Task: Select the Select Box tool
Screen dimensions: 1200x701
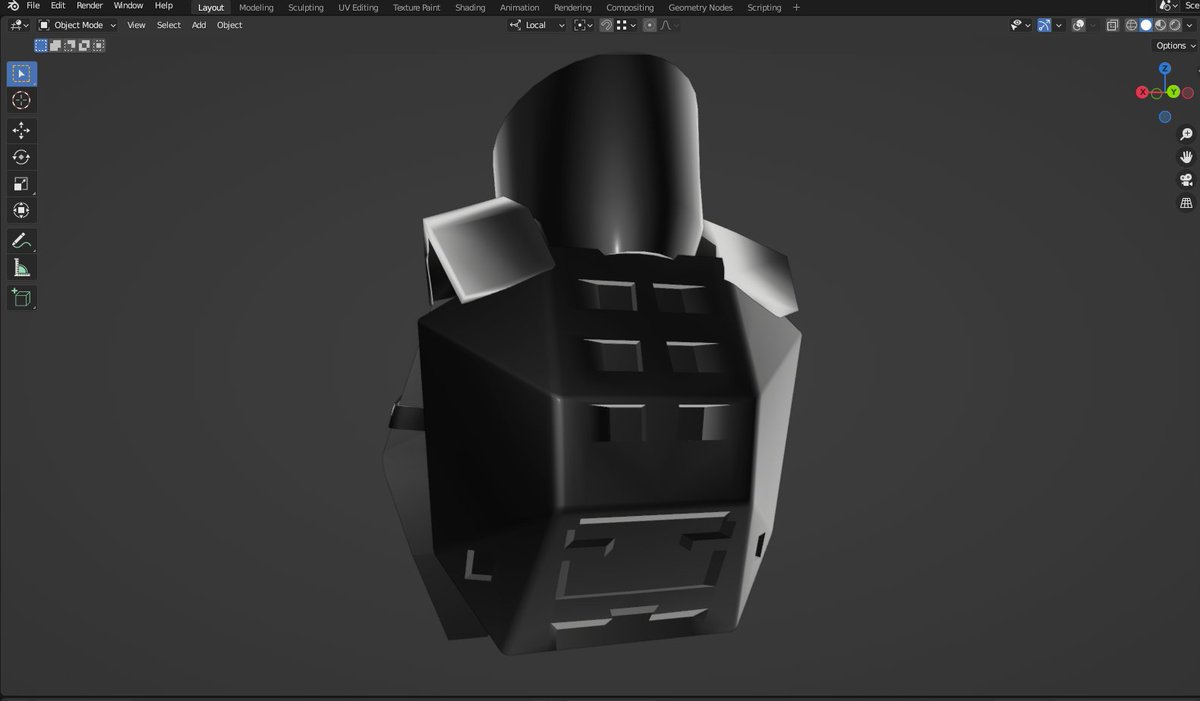Action: pos(21,74)
